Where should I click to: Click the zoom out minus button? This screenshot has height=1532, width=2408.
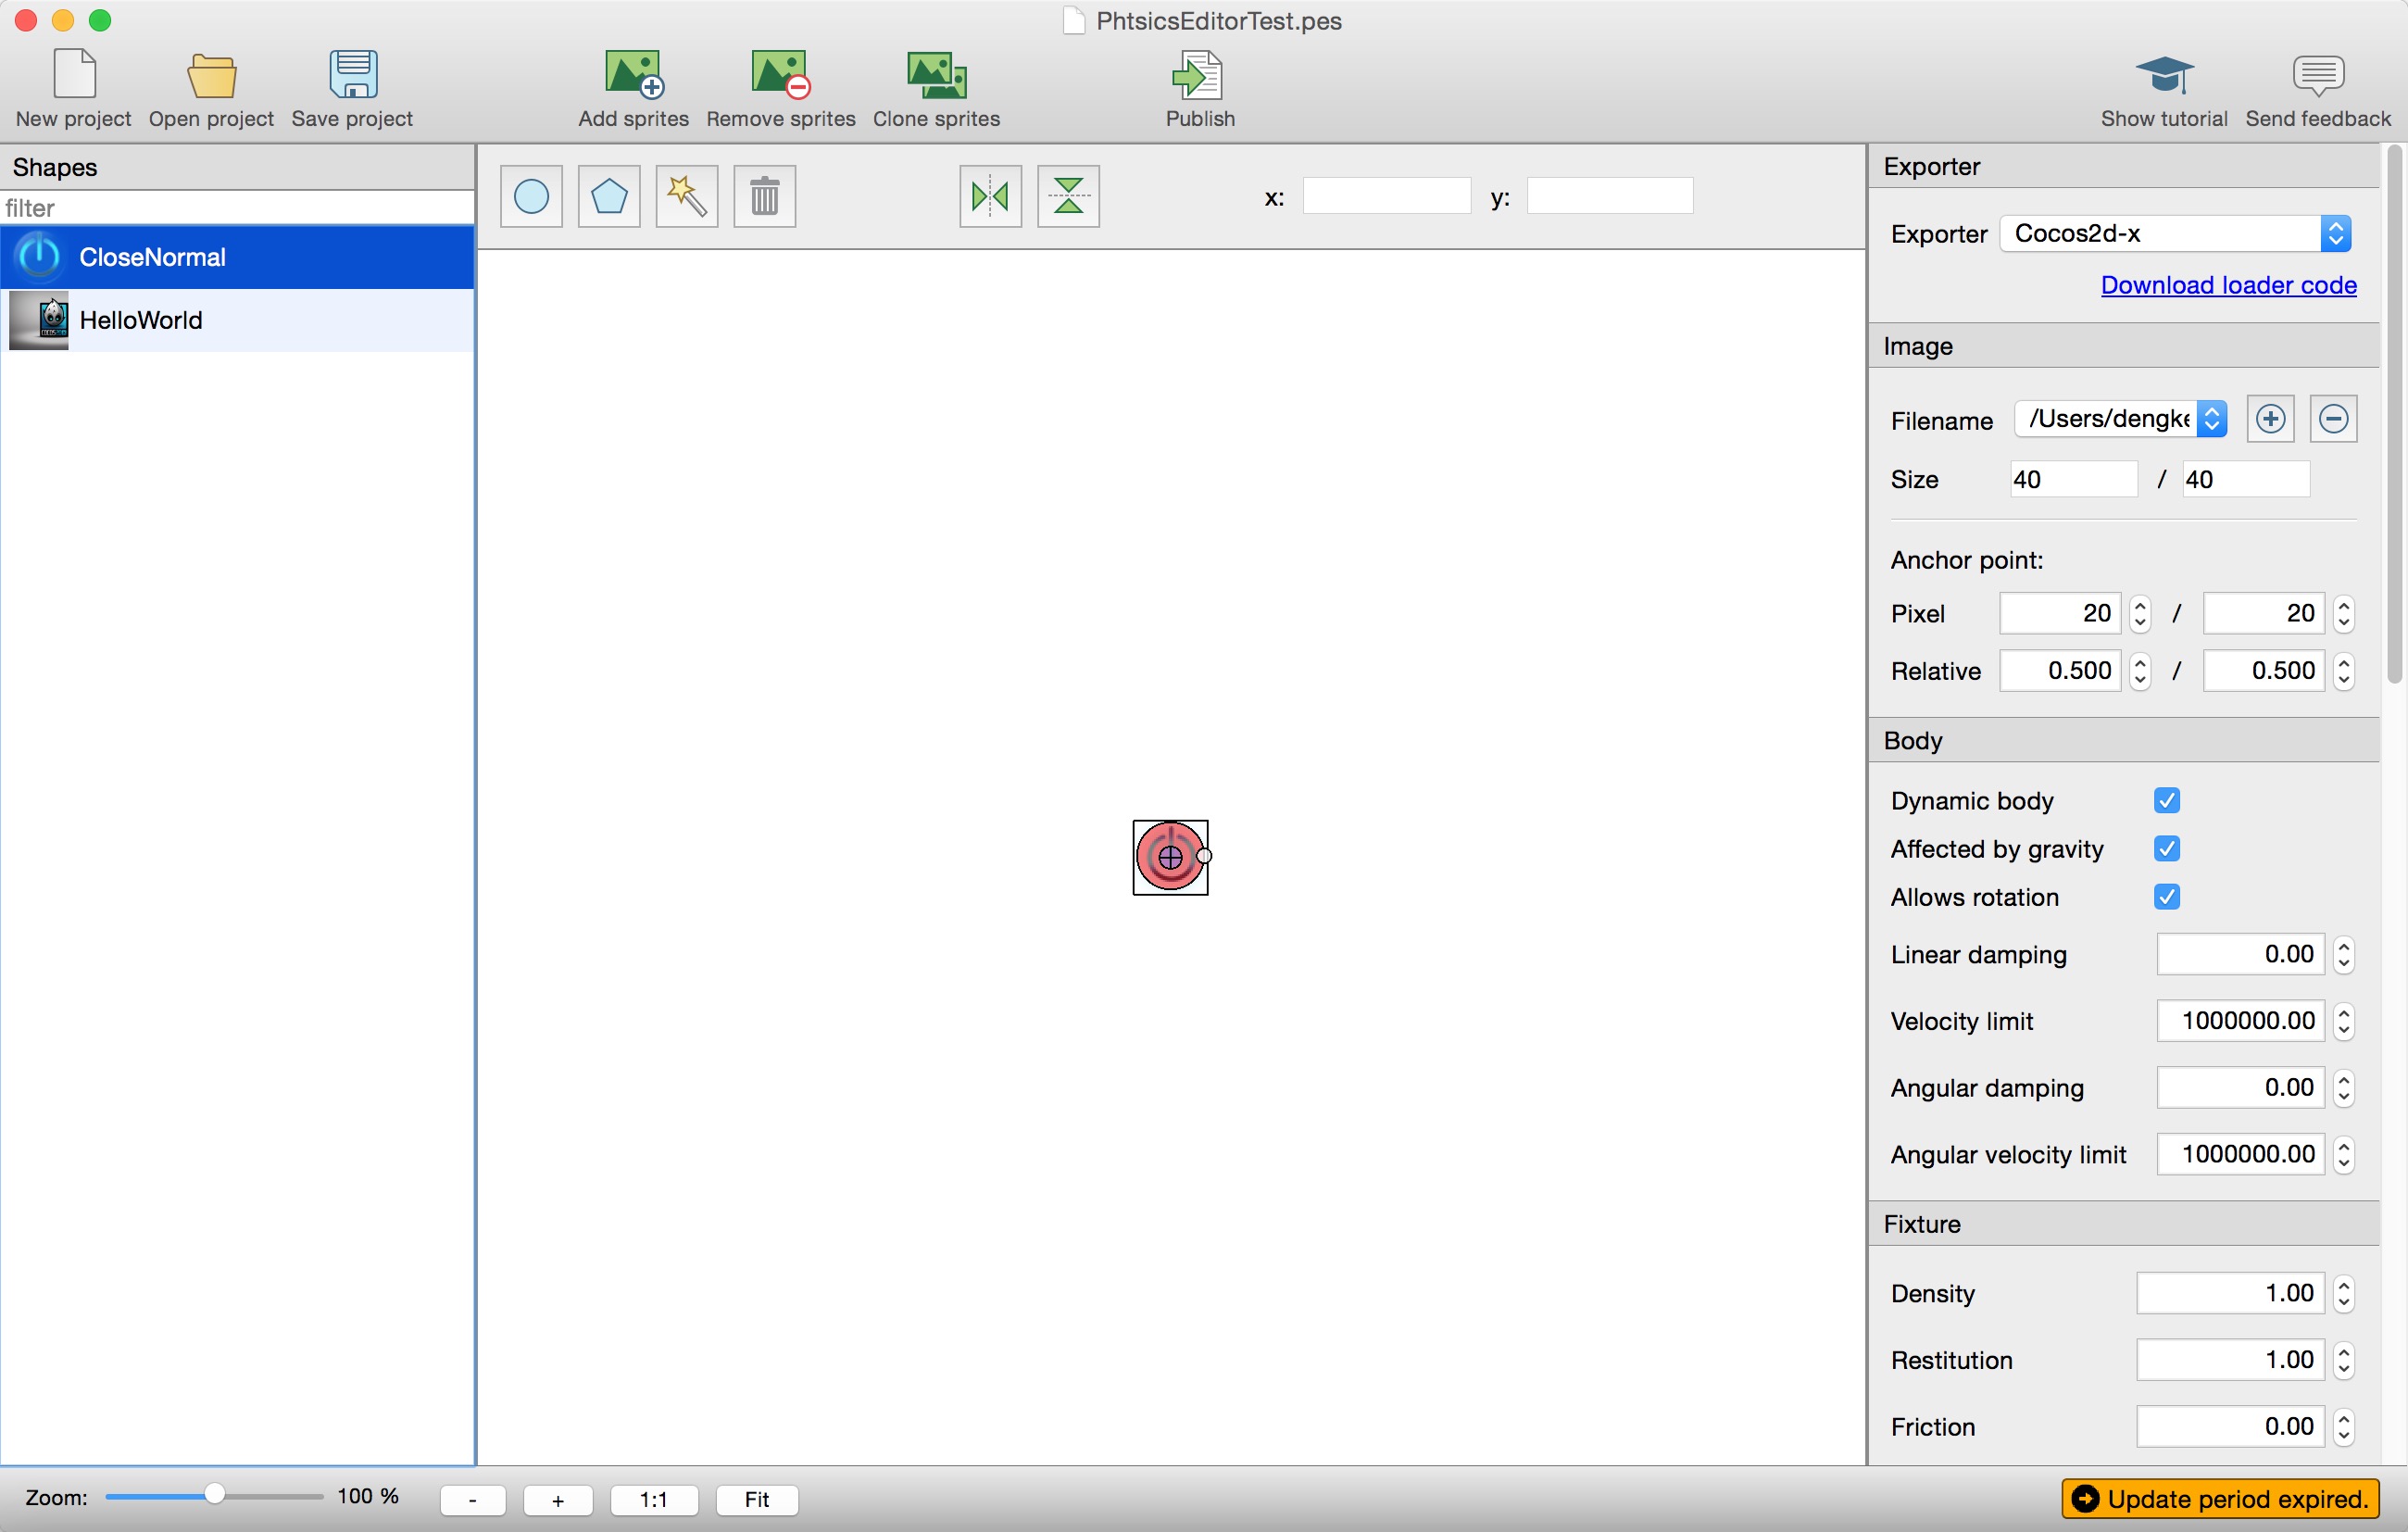(472, 1500)
